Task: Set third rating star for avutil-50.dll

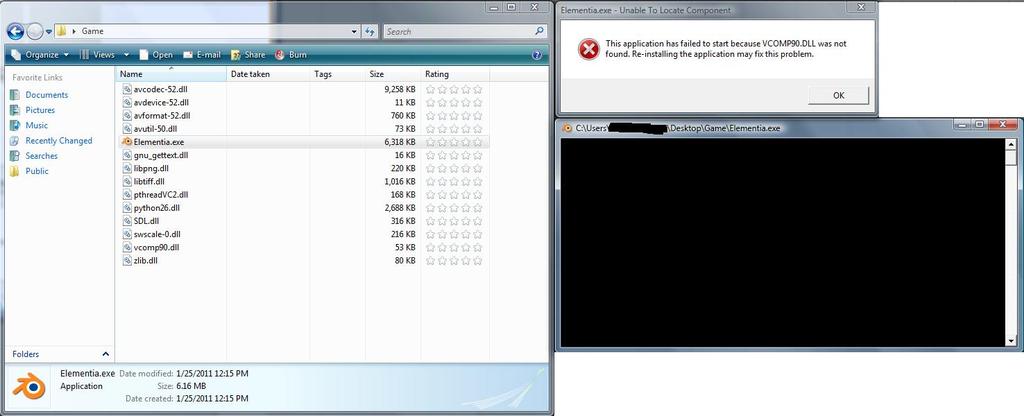Action: click(454, 129)
